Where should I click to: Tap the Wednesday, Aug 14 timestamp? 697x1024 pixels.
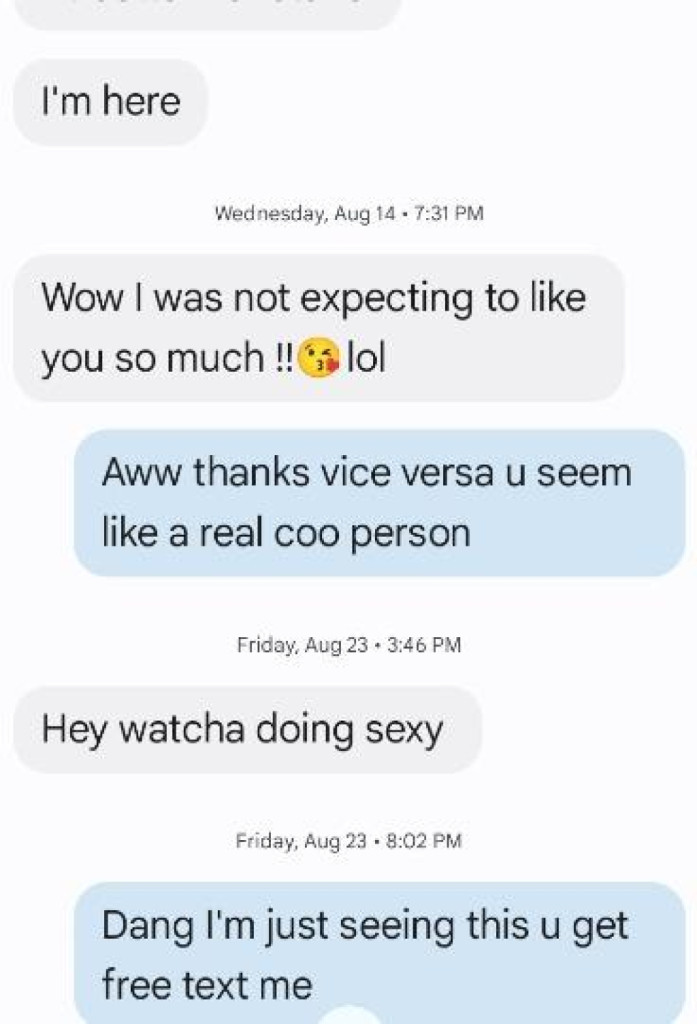tap(349, 214)
